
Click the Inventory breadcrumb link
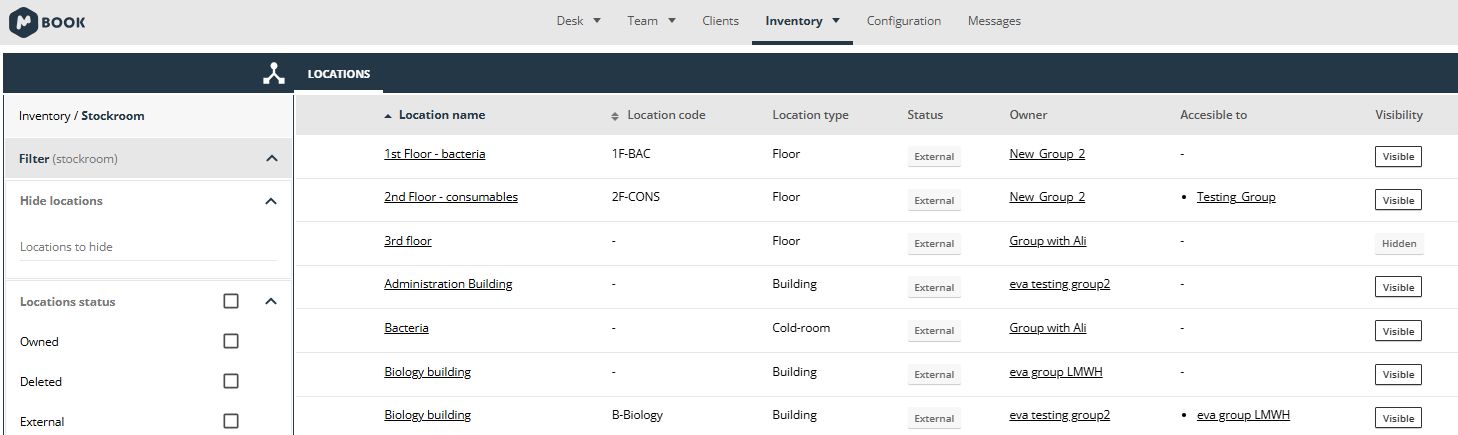[x=44, y=116]
